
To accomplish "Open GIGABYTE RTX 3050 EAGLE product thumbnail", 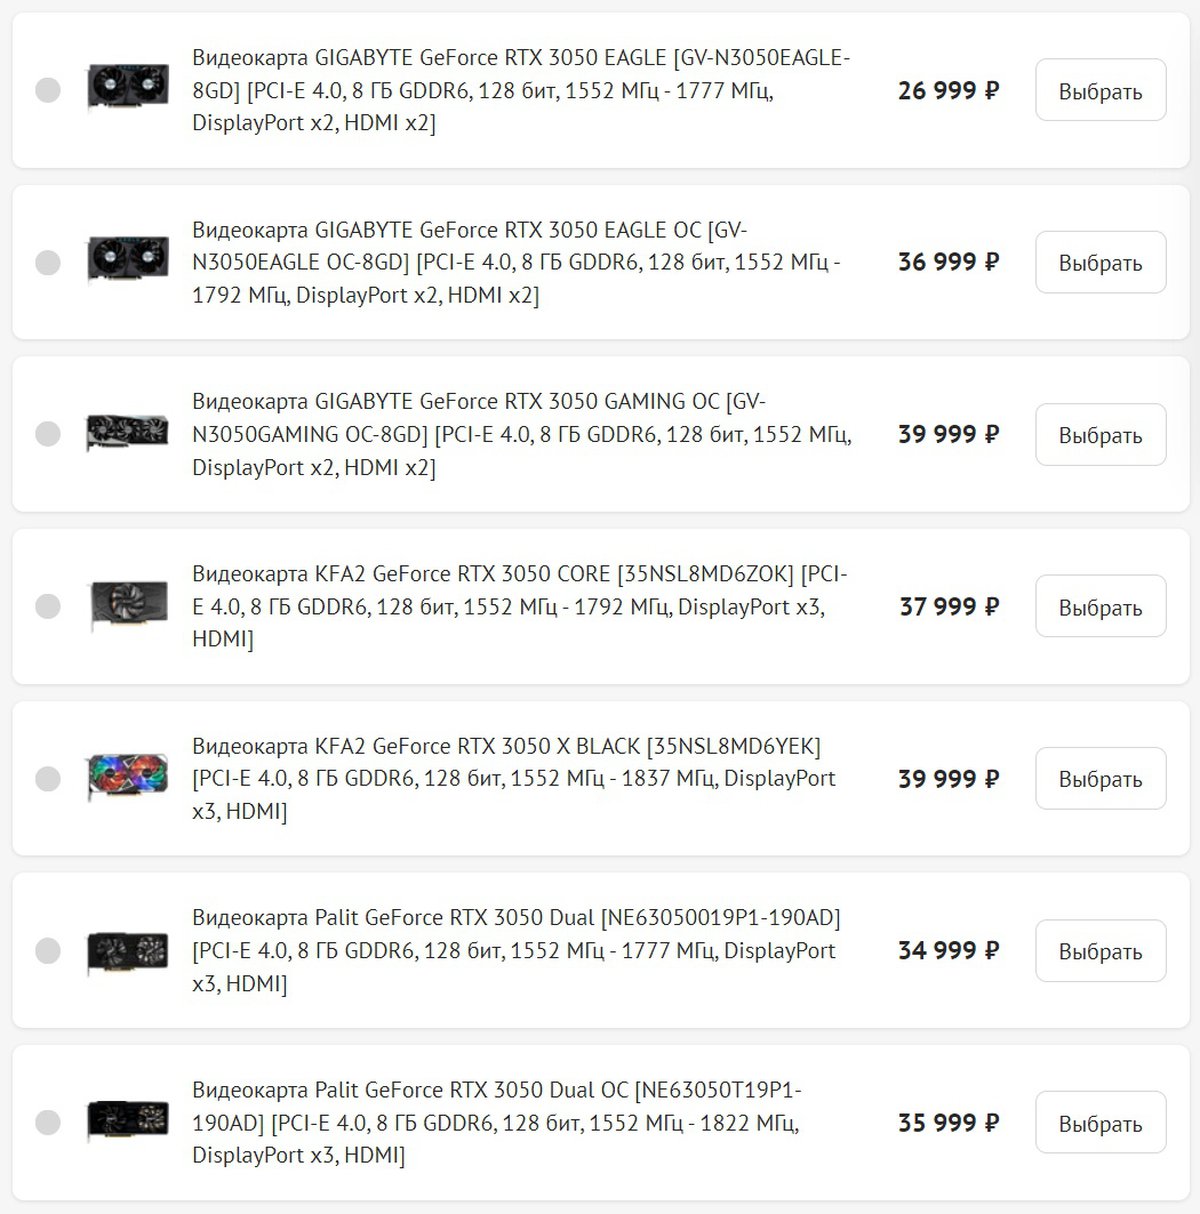I will [128, 88].
